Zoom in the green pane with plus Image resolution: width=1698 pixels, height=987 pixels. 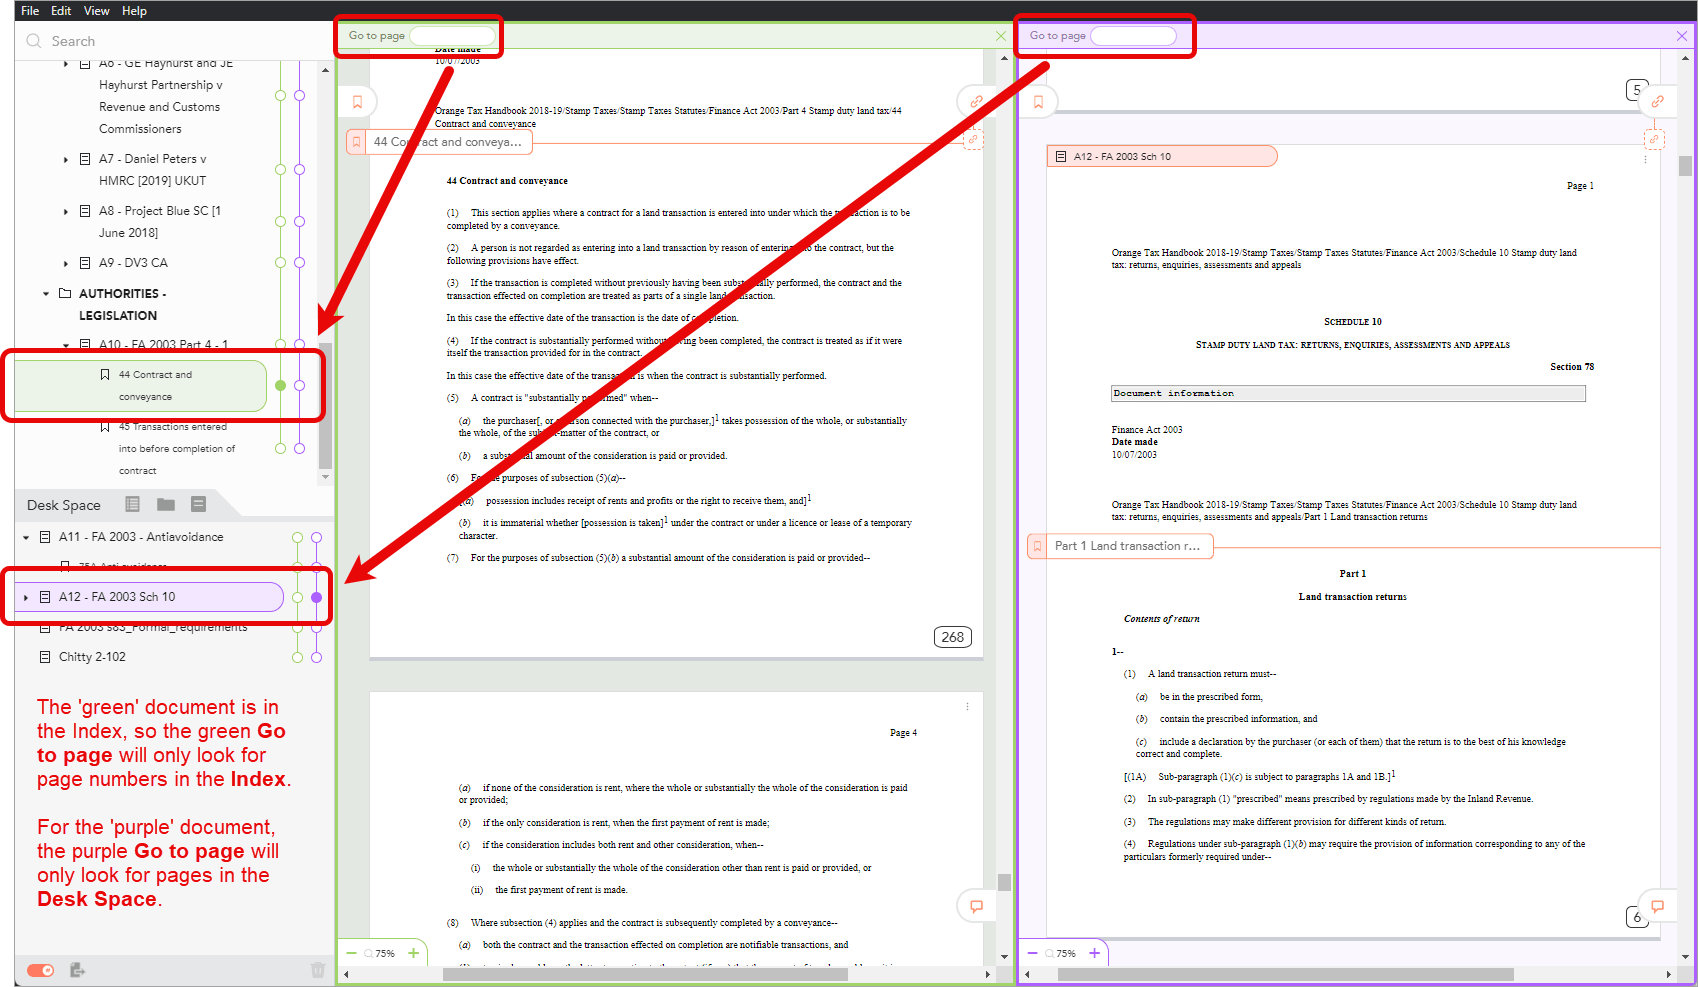tap(413, 953)
